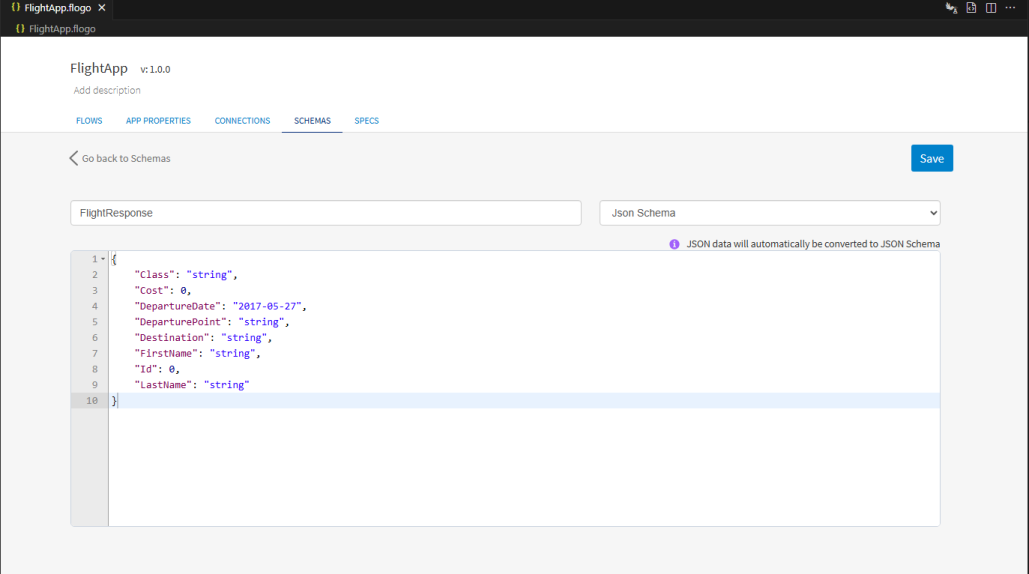Click the FlightResponse schema name field
Screen dimensions: 1029x574
pos(325,213)
